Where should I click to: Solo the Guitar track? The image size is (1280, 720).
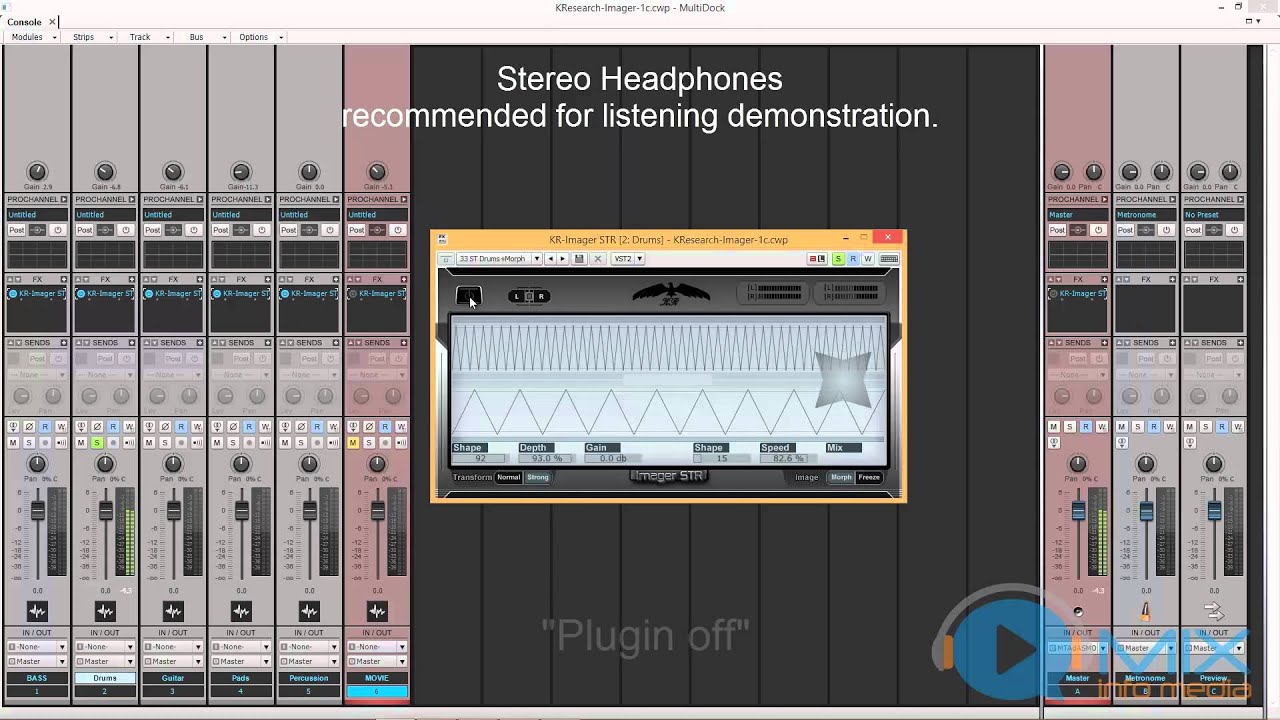click(165, 443)
